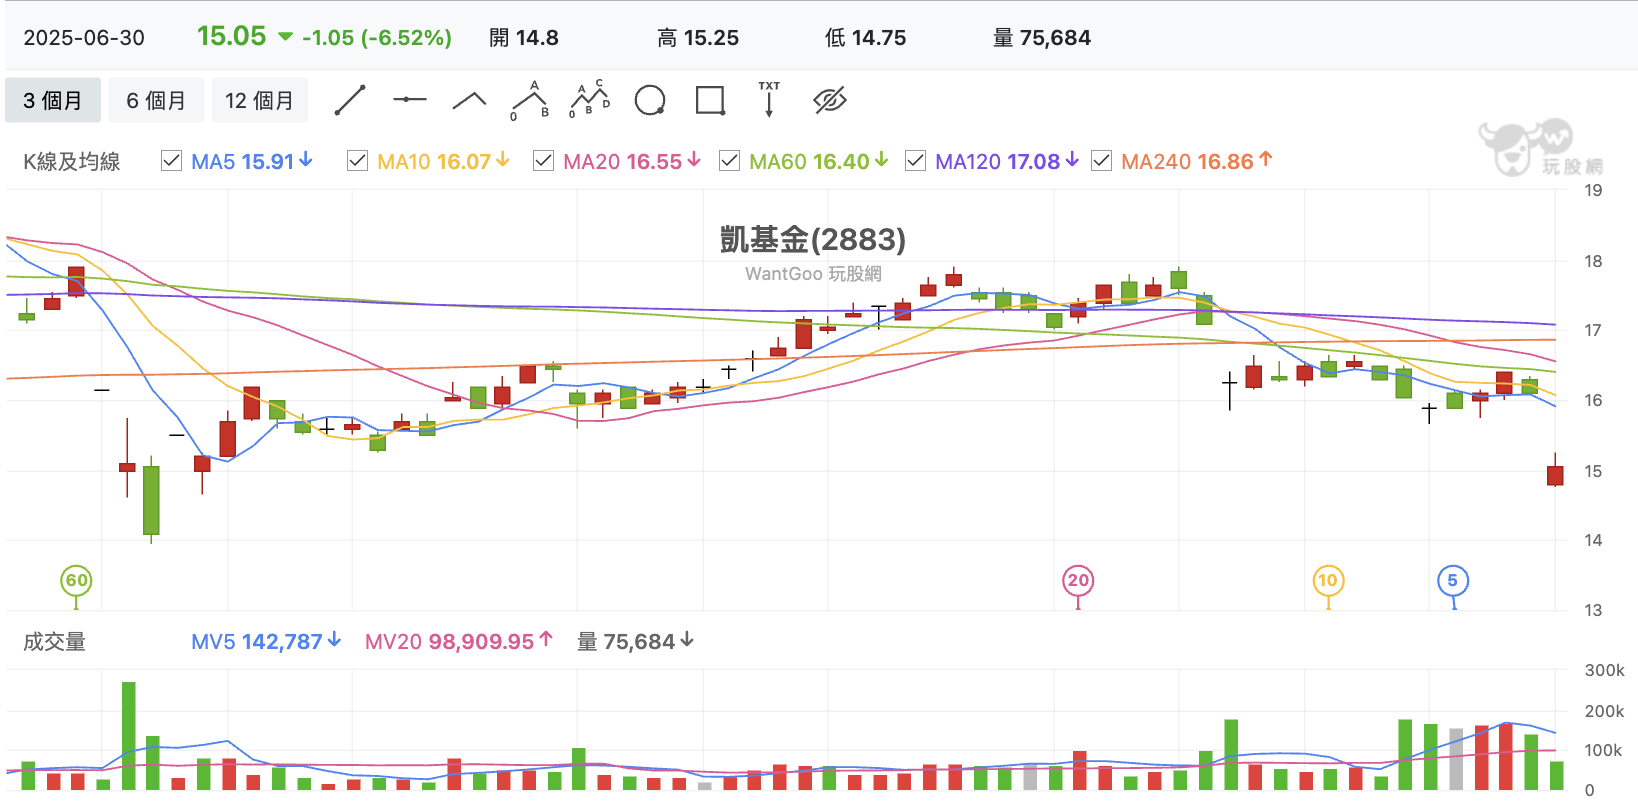Click the current price 15.05
The height and width of the screenshot is (804, 1638).
pyautogui.click(x=232, y=36)
